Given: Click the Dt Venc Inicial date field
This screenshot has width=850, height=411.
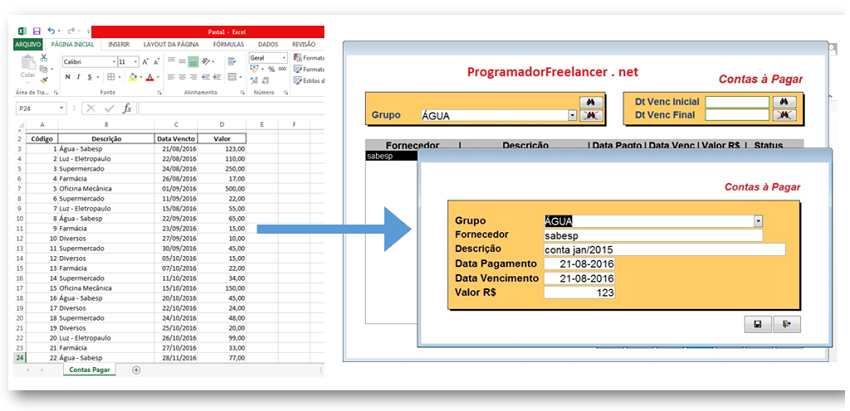Looking at the screenshot, I should pyautogui.click(x=737, y=102).
